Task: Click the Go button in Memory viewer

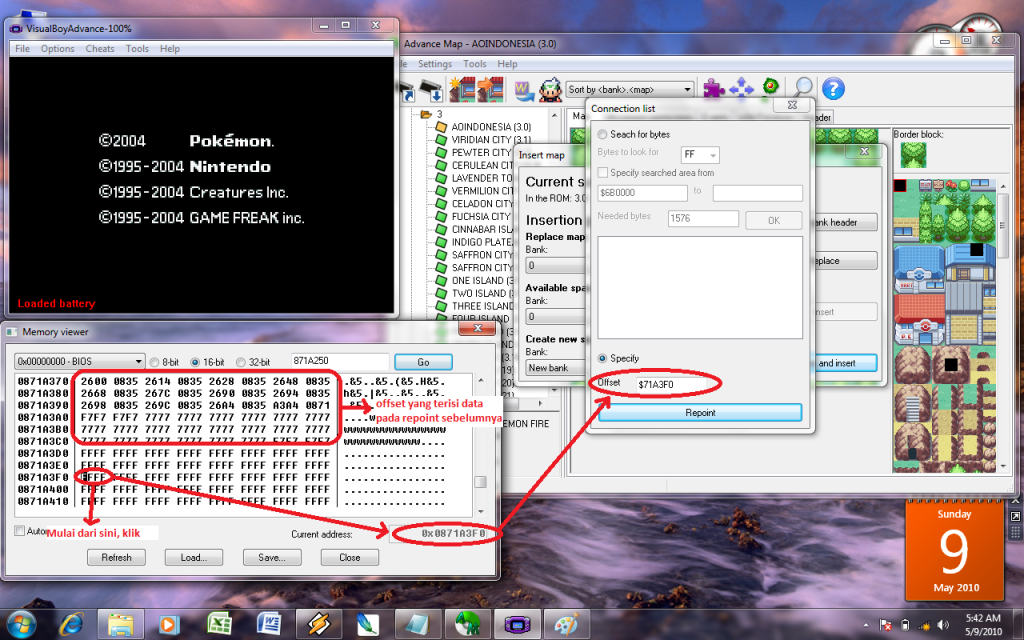Action: coord(423,362)
